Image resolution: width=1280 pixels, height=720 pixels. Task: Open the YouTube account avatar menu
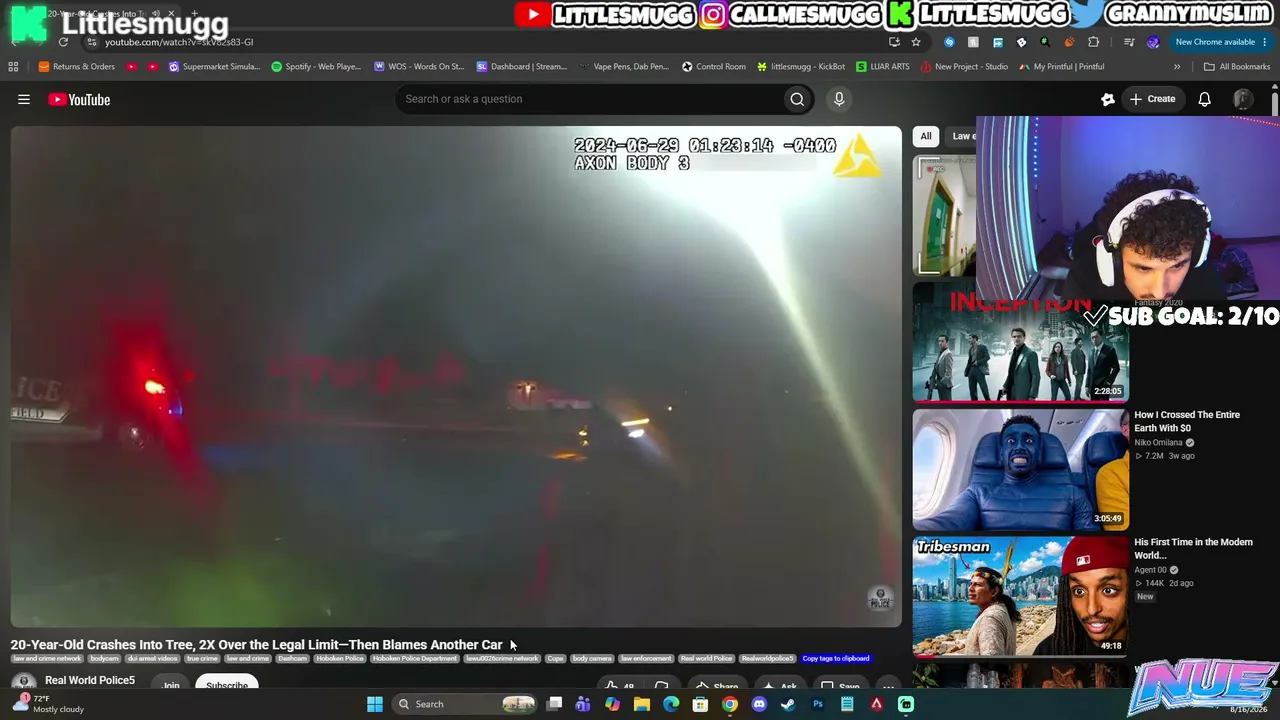(x=1243, y=99)
